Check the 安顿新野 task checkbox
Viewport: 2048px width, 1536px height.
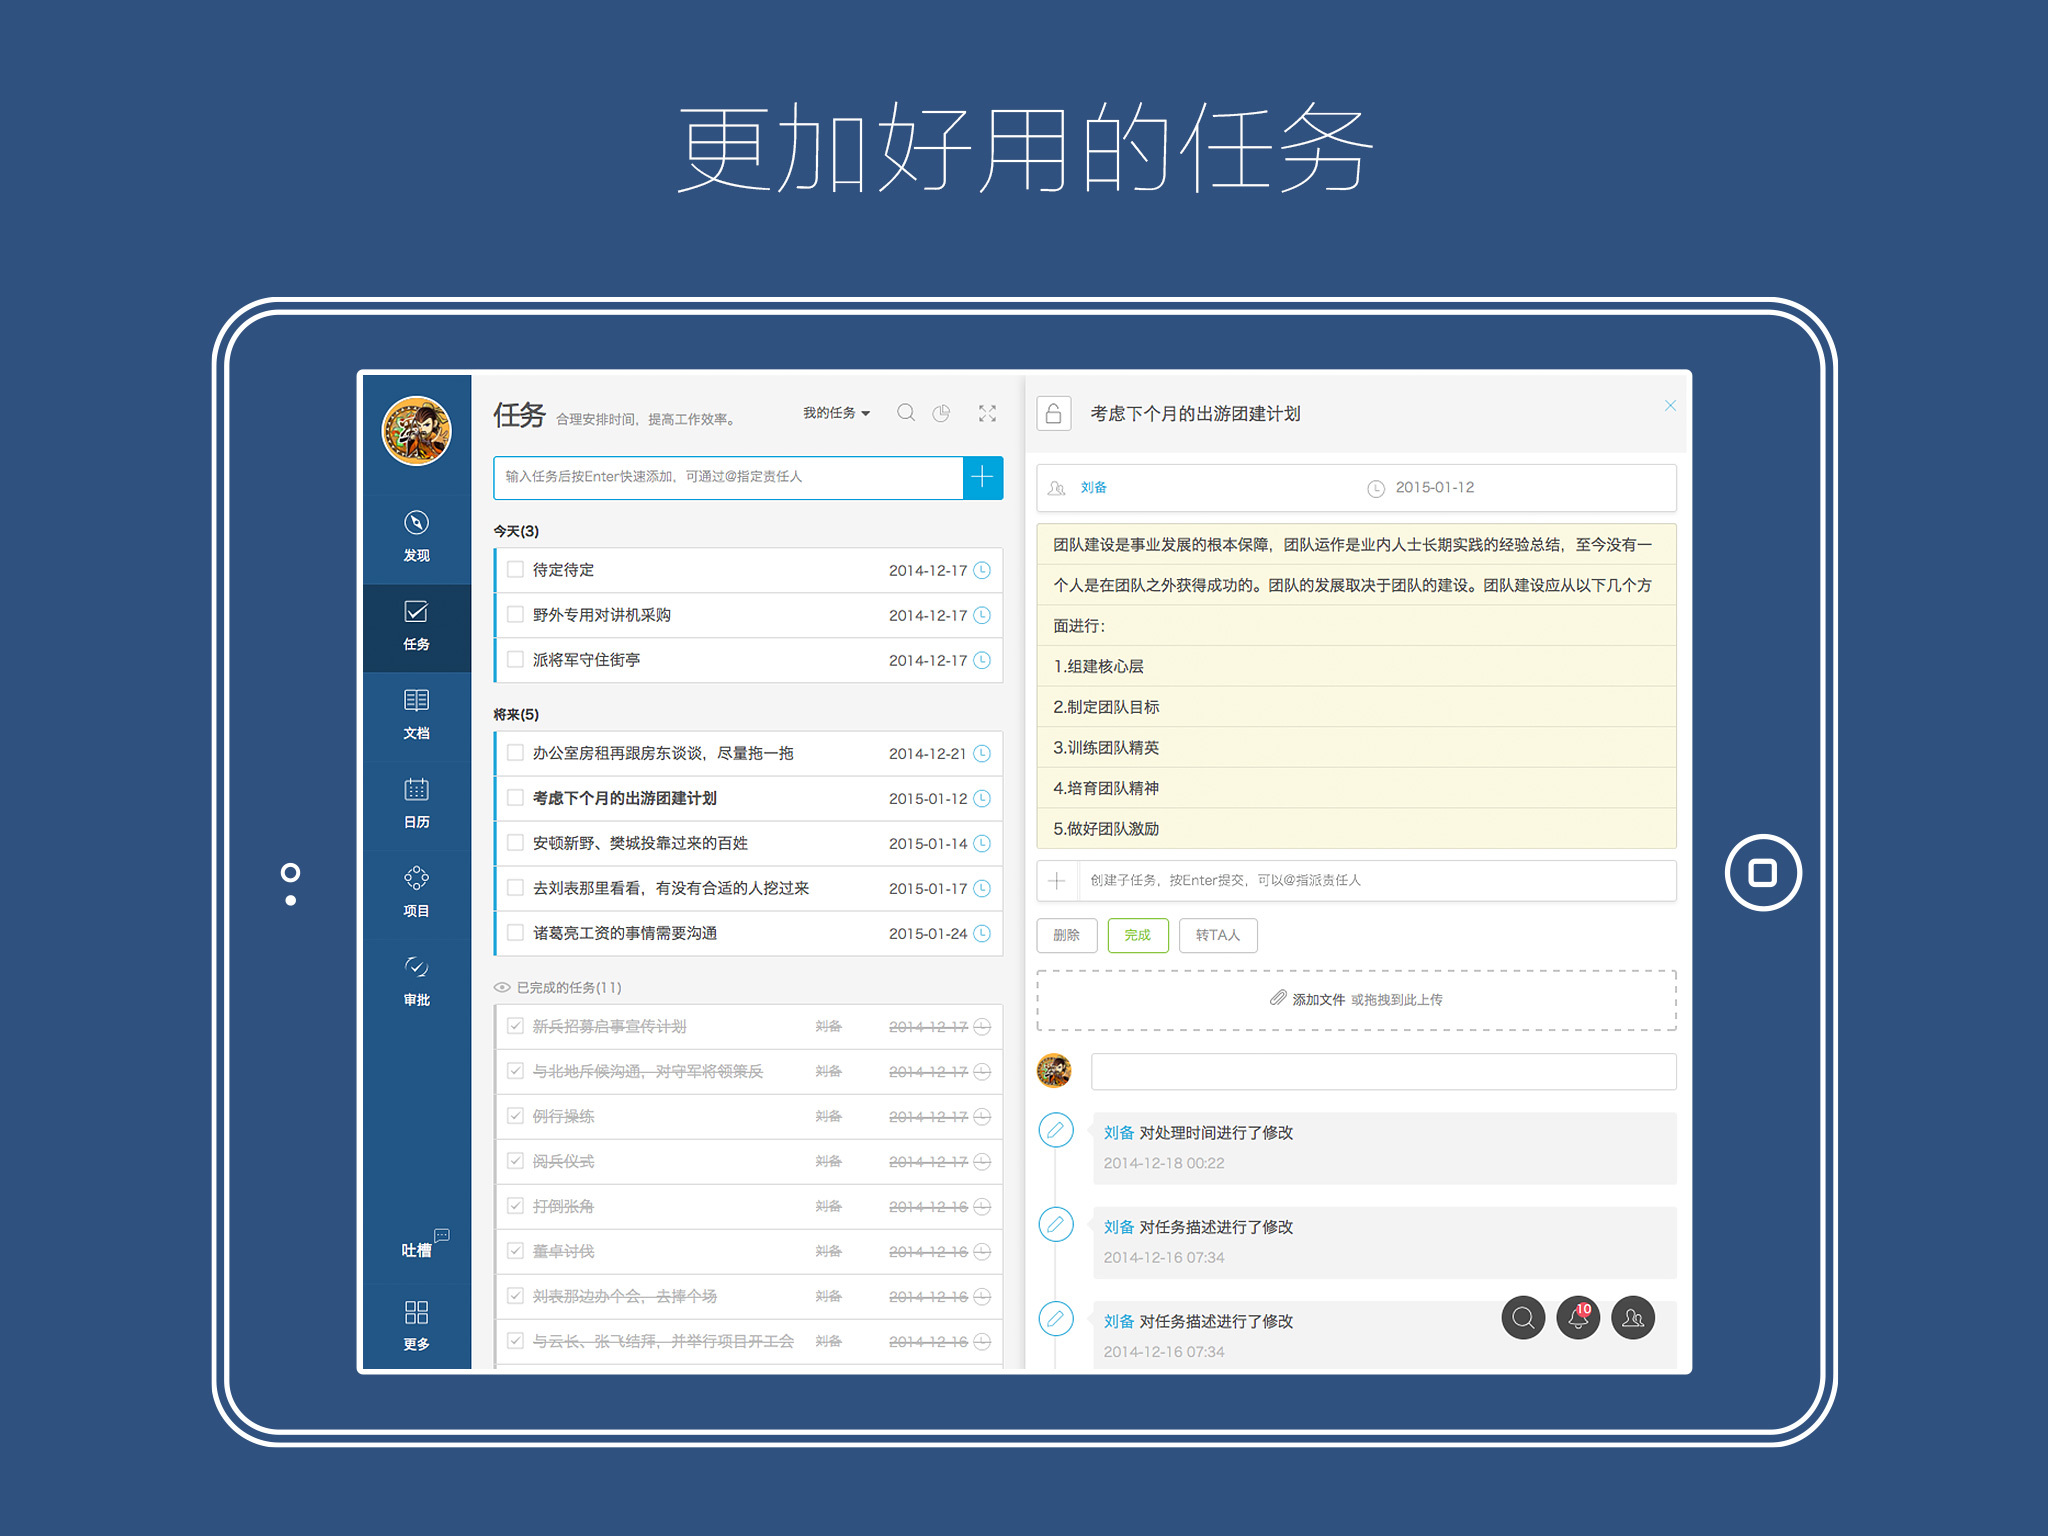(x=515, y=842)
